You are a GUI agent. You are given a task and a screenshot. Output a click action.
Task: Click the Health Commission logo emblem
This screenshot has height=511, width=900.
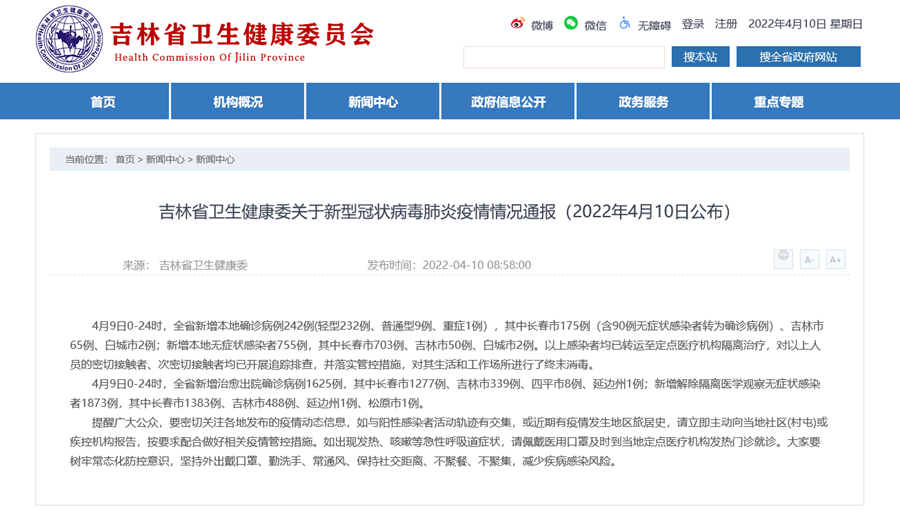[x=69, y=41]
